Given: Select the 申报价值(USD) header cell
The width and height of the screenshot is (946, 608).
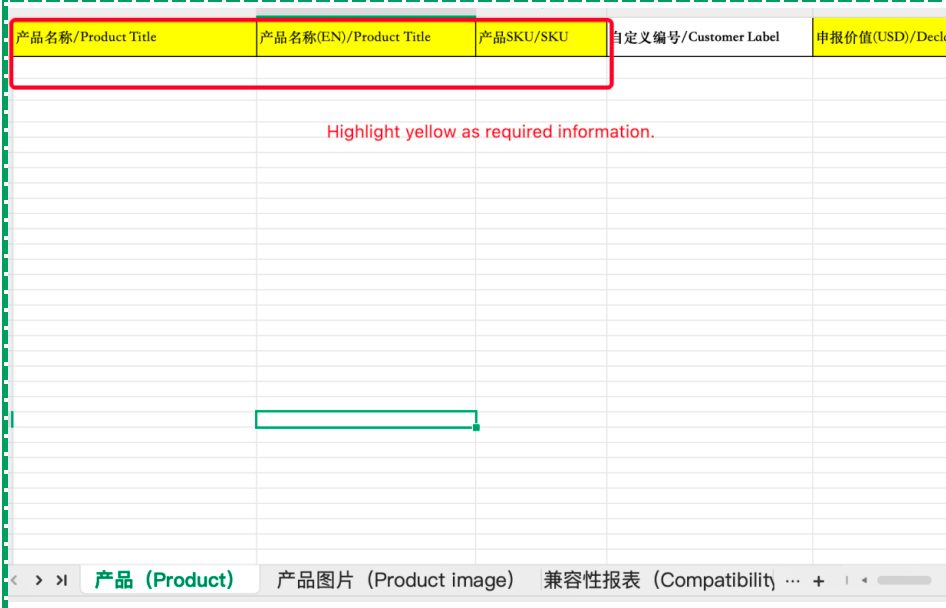Looking at the screenshot, I should click(x=878, y=38).
